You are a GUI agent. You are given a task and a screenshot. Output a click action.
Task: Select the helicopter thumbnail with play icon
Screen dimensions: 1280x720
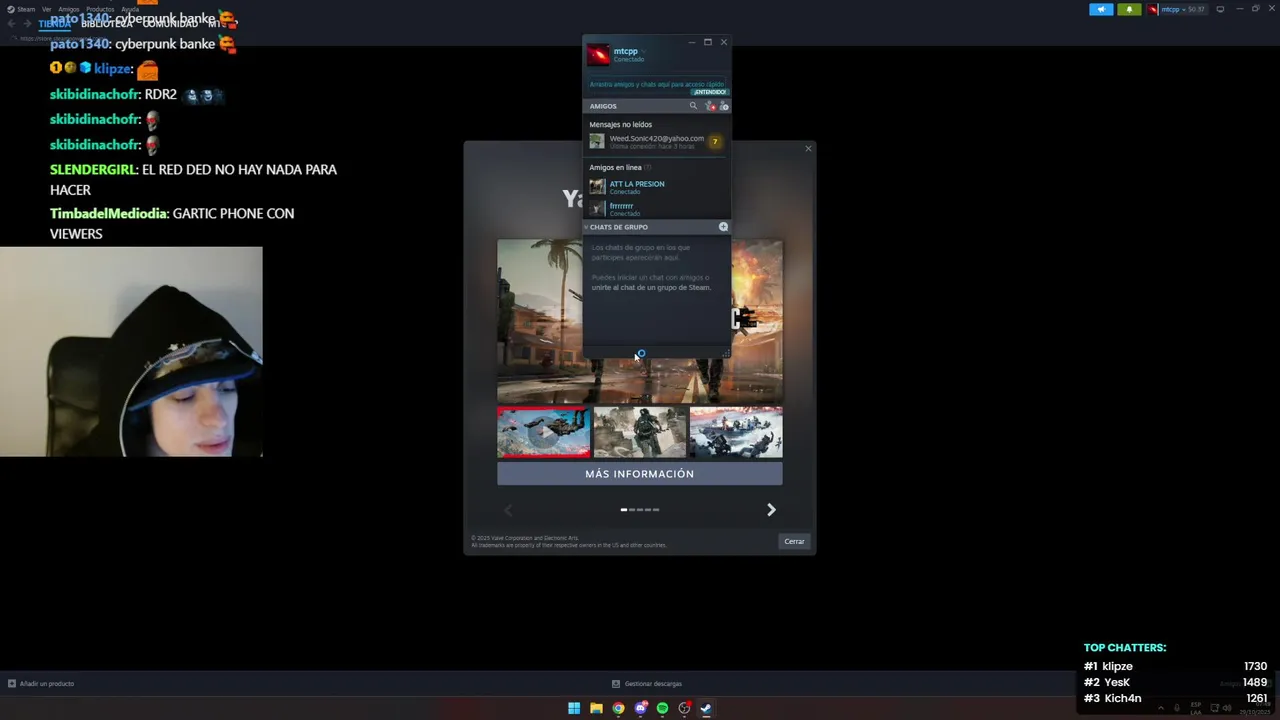544,432
